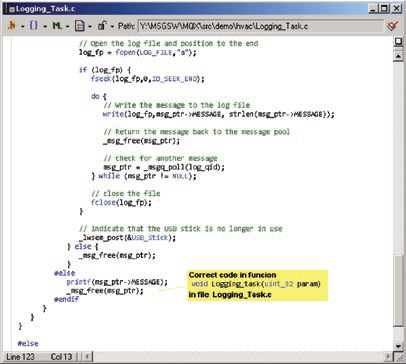The width and height of the screenshot is (406, 364).
Task: Click vertical scrollbar down arrow
Action: click(x=398, y=346)
